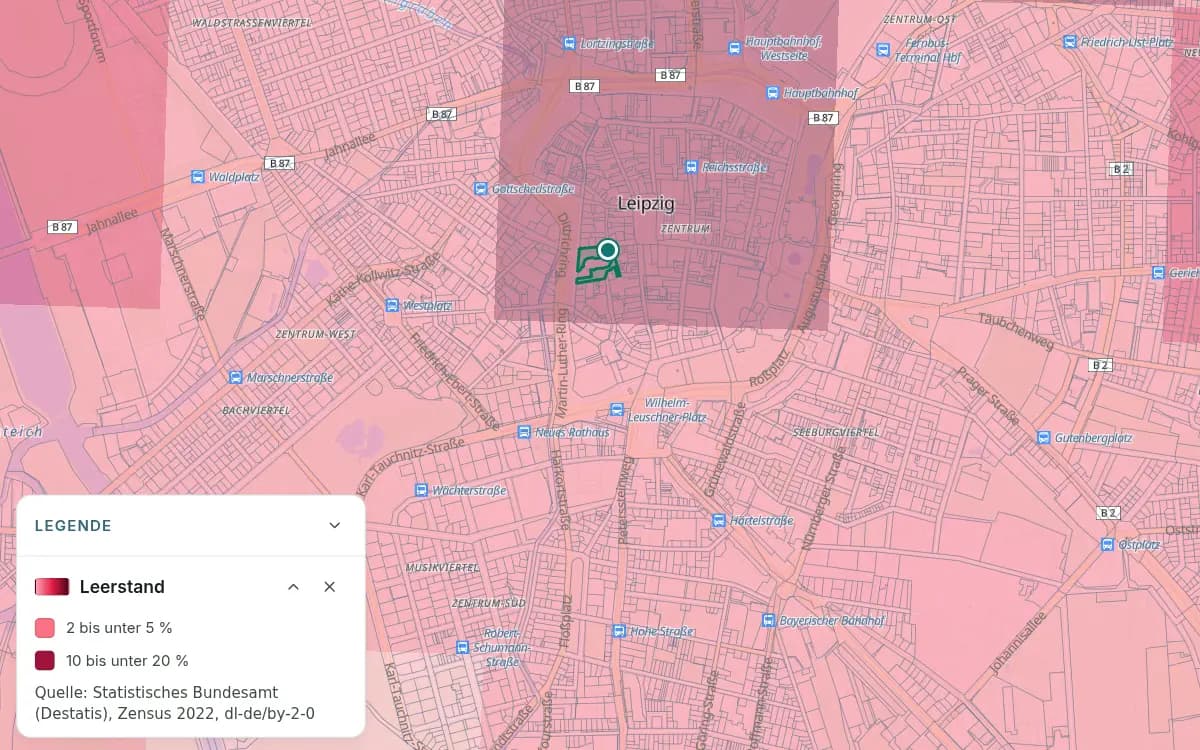Click the green location marker pin
1200x750 pixels.
tap(607, 249)
